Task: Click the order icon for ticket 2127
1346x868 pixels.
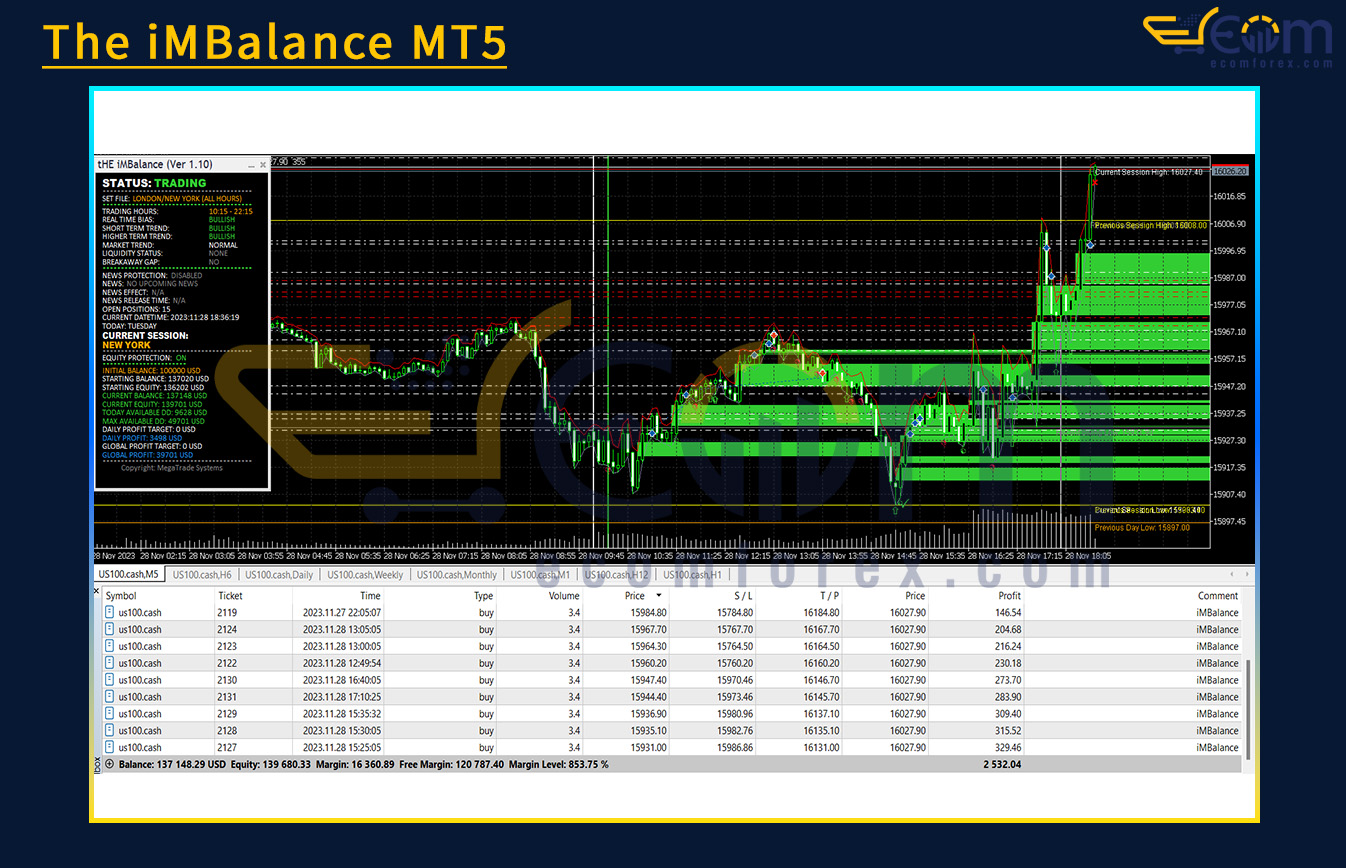Action: point(110,747)
